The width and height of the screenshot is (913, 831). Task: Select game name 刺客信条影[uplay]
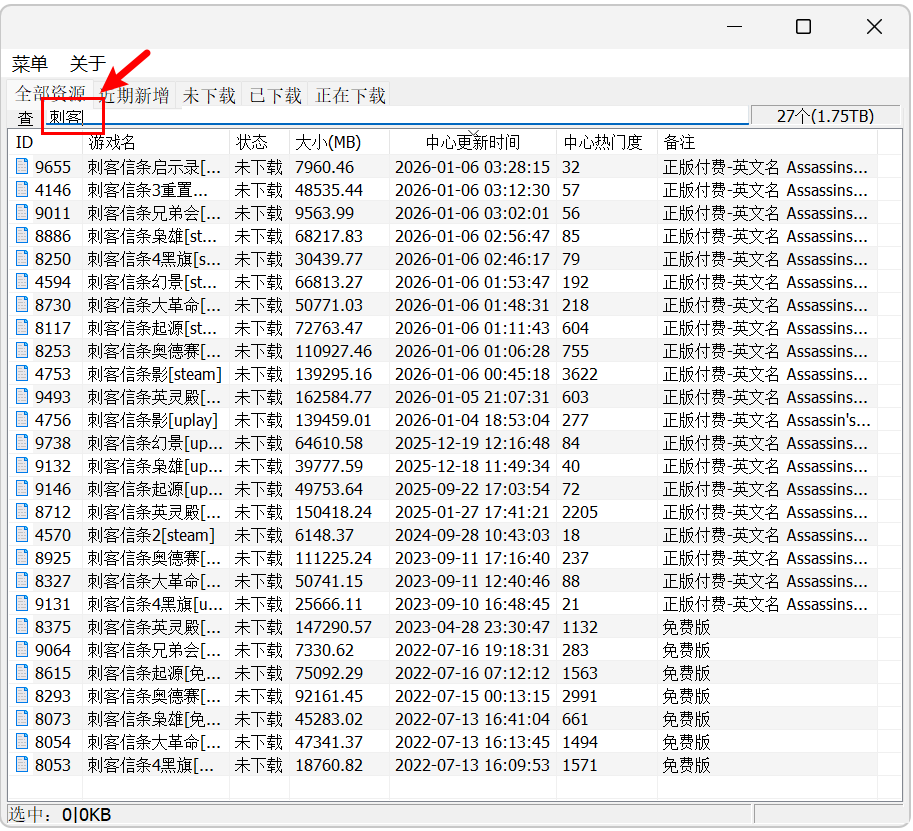(153, 420)
